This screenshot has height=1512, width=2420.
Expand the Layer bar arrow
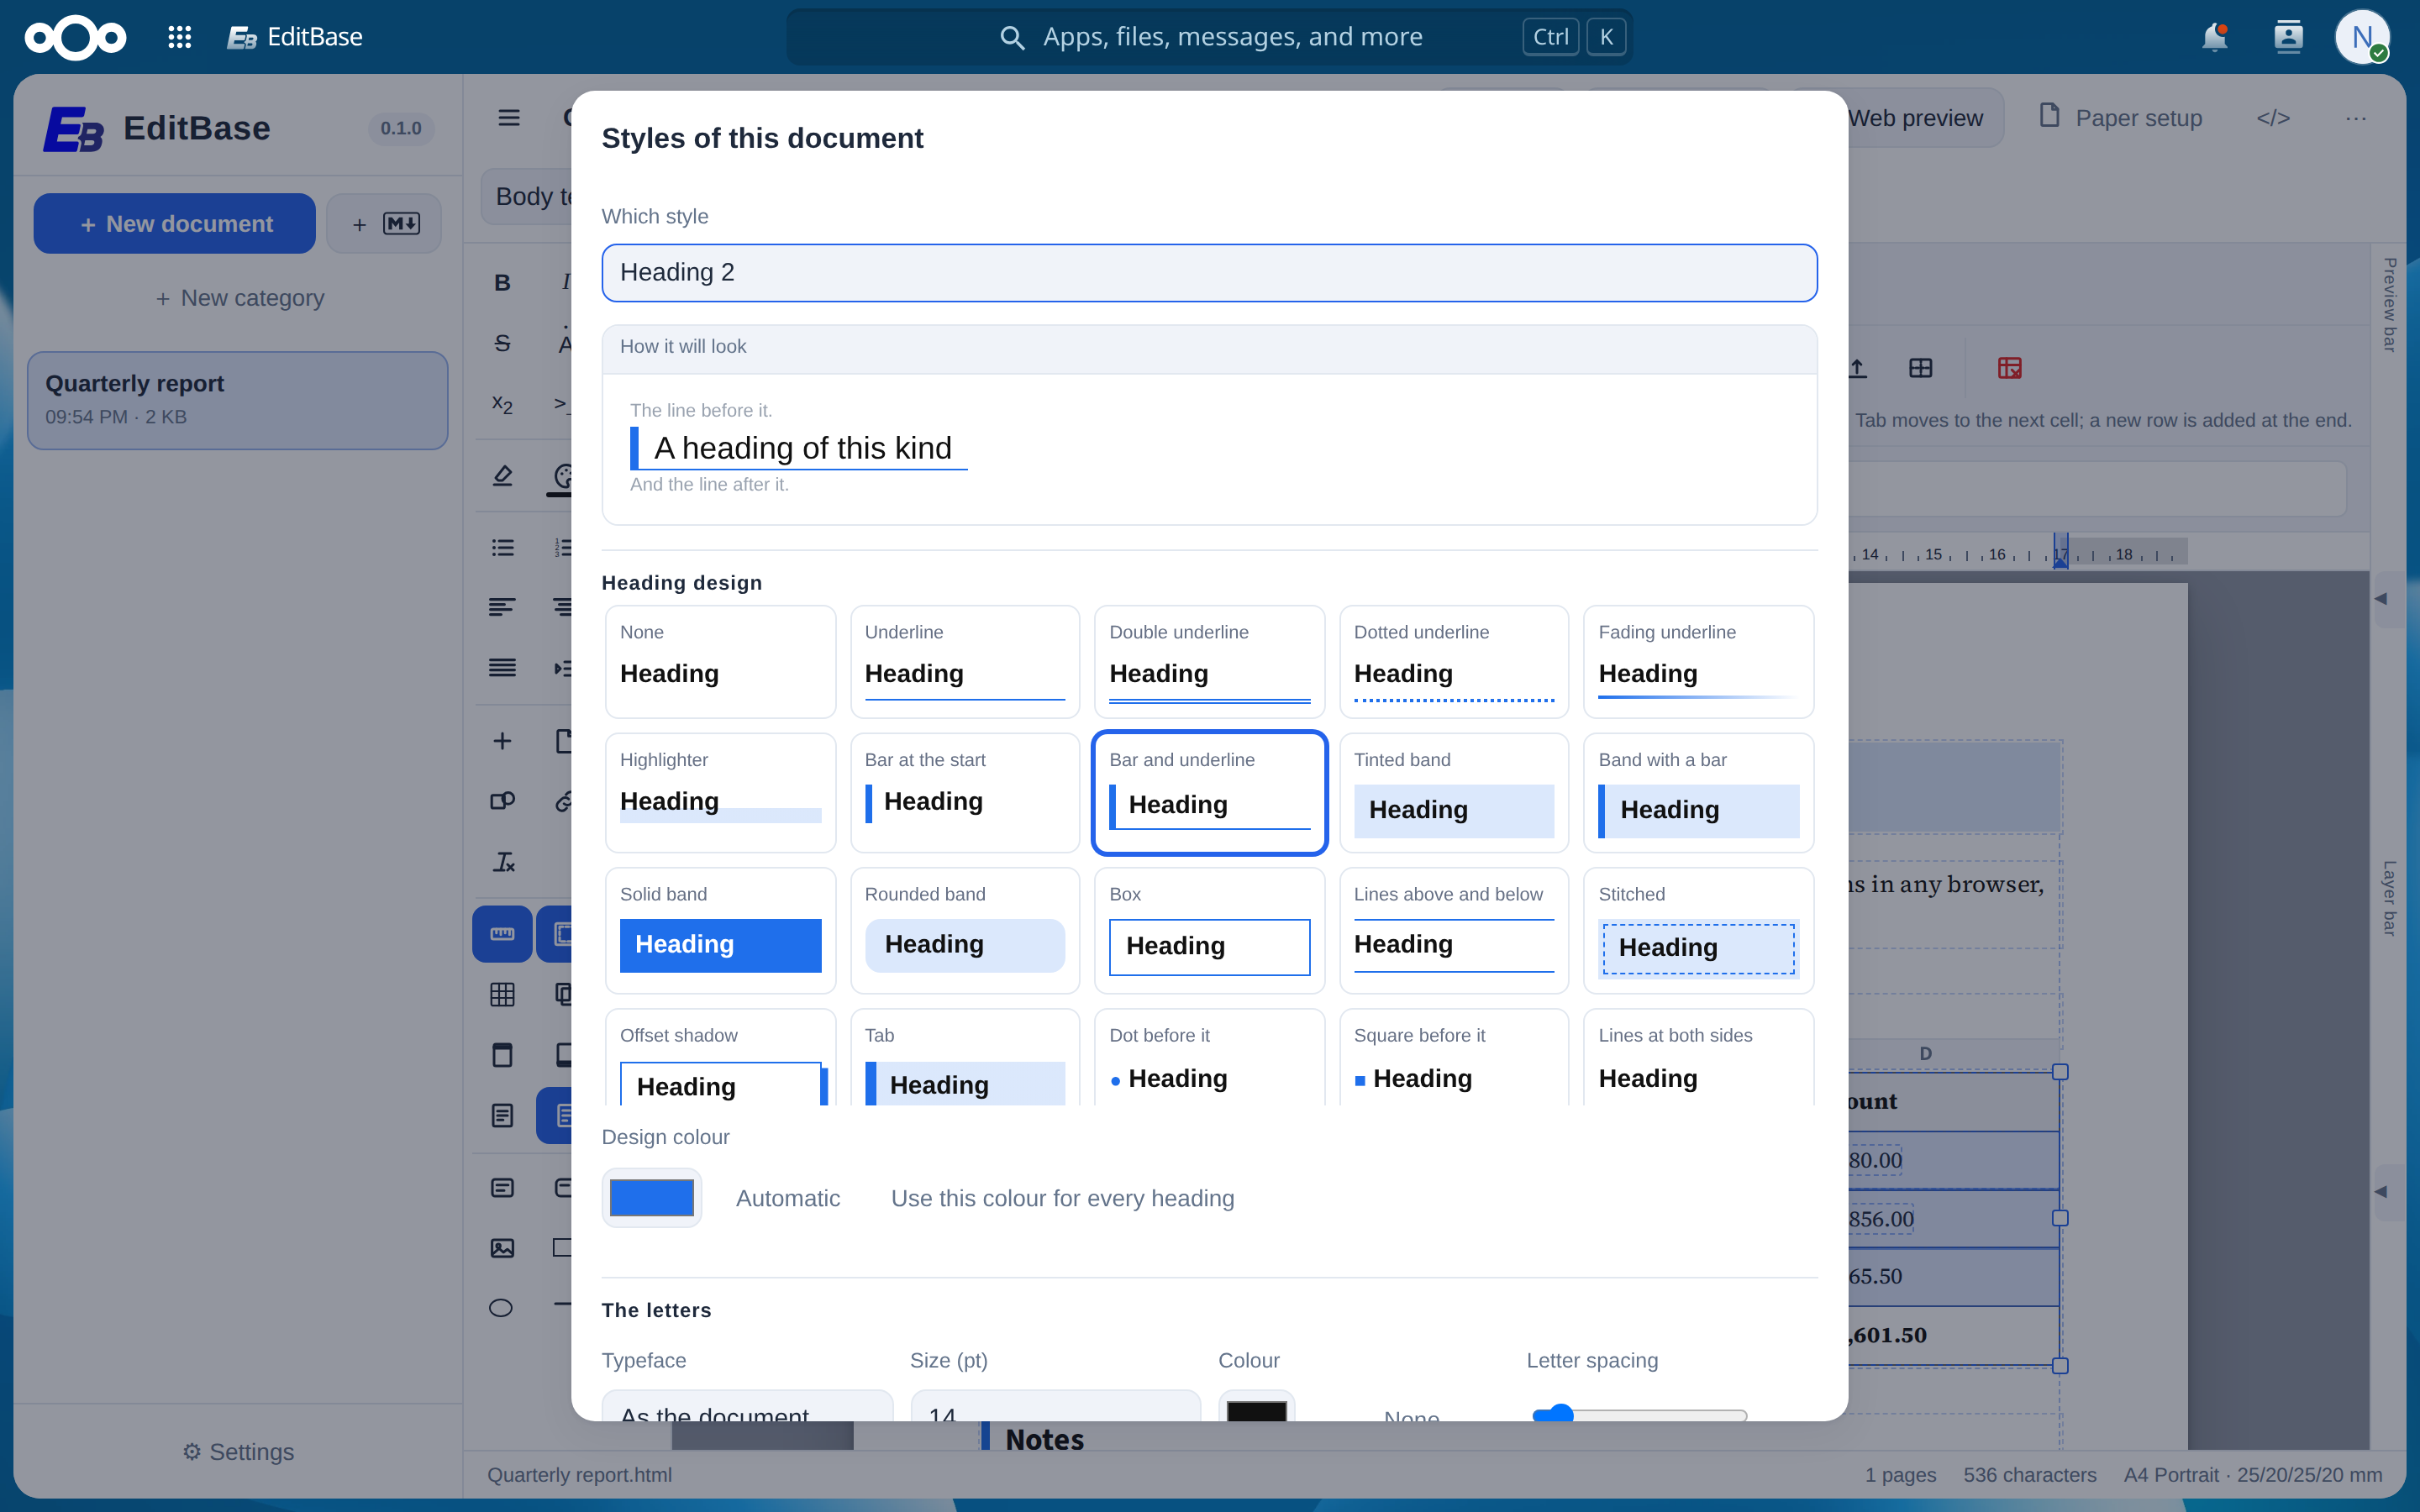tap(2381, 1192)
